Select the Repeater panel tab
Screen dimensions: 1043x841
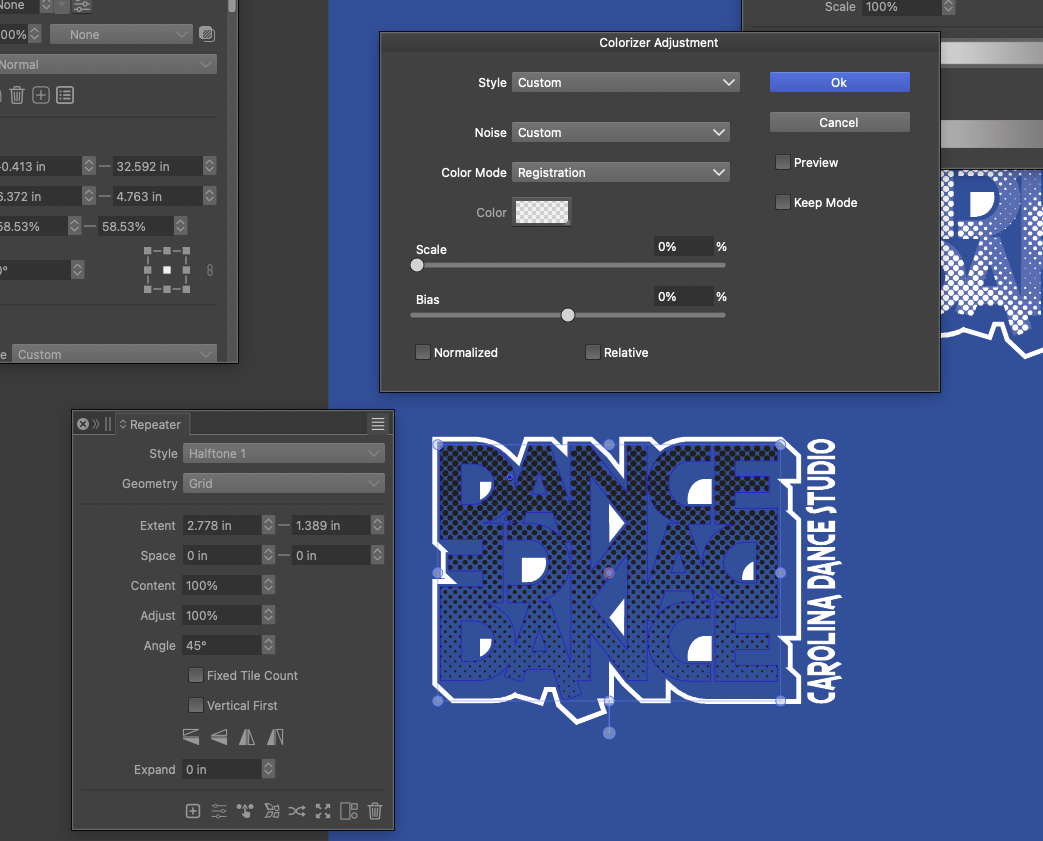pos(151,424)
